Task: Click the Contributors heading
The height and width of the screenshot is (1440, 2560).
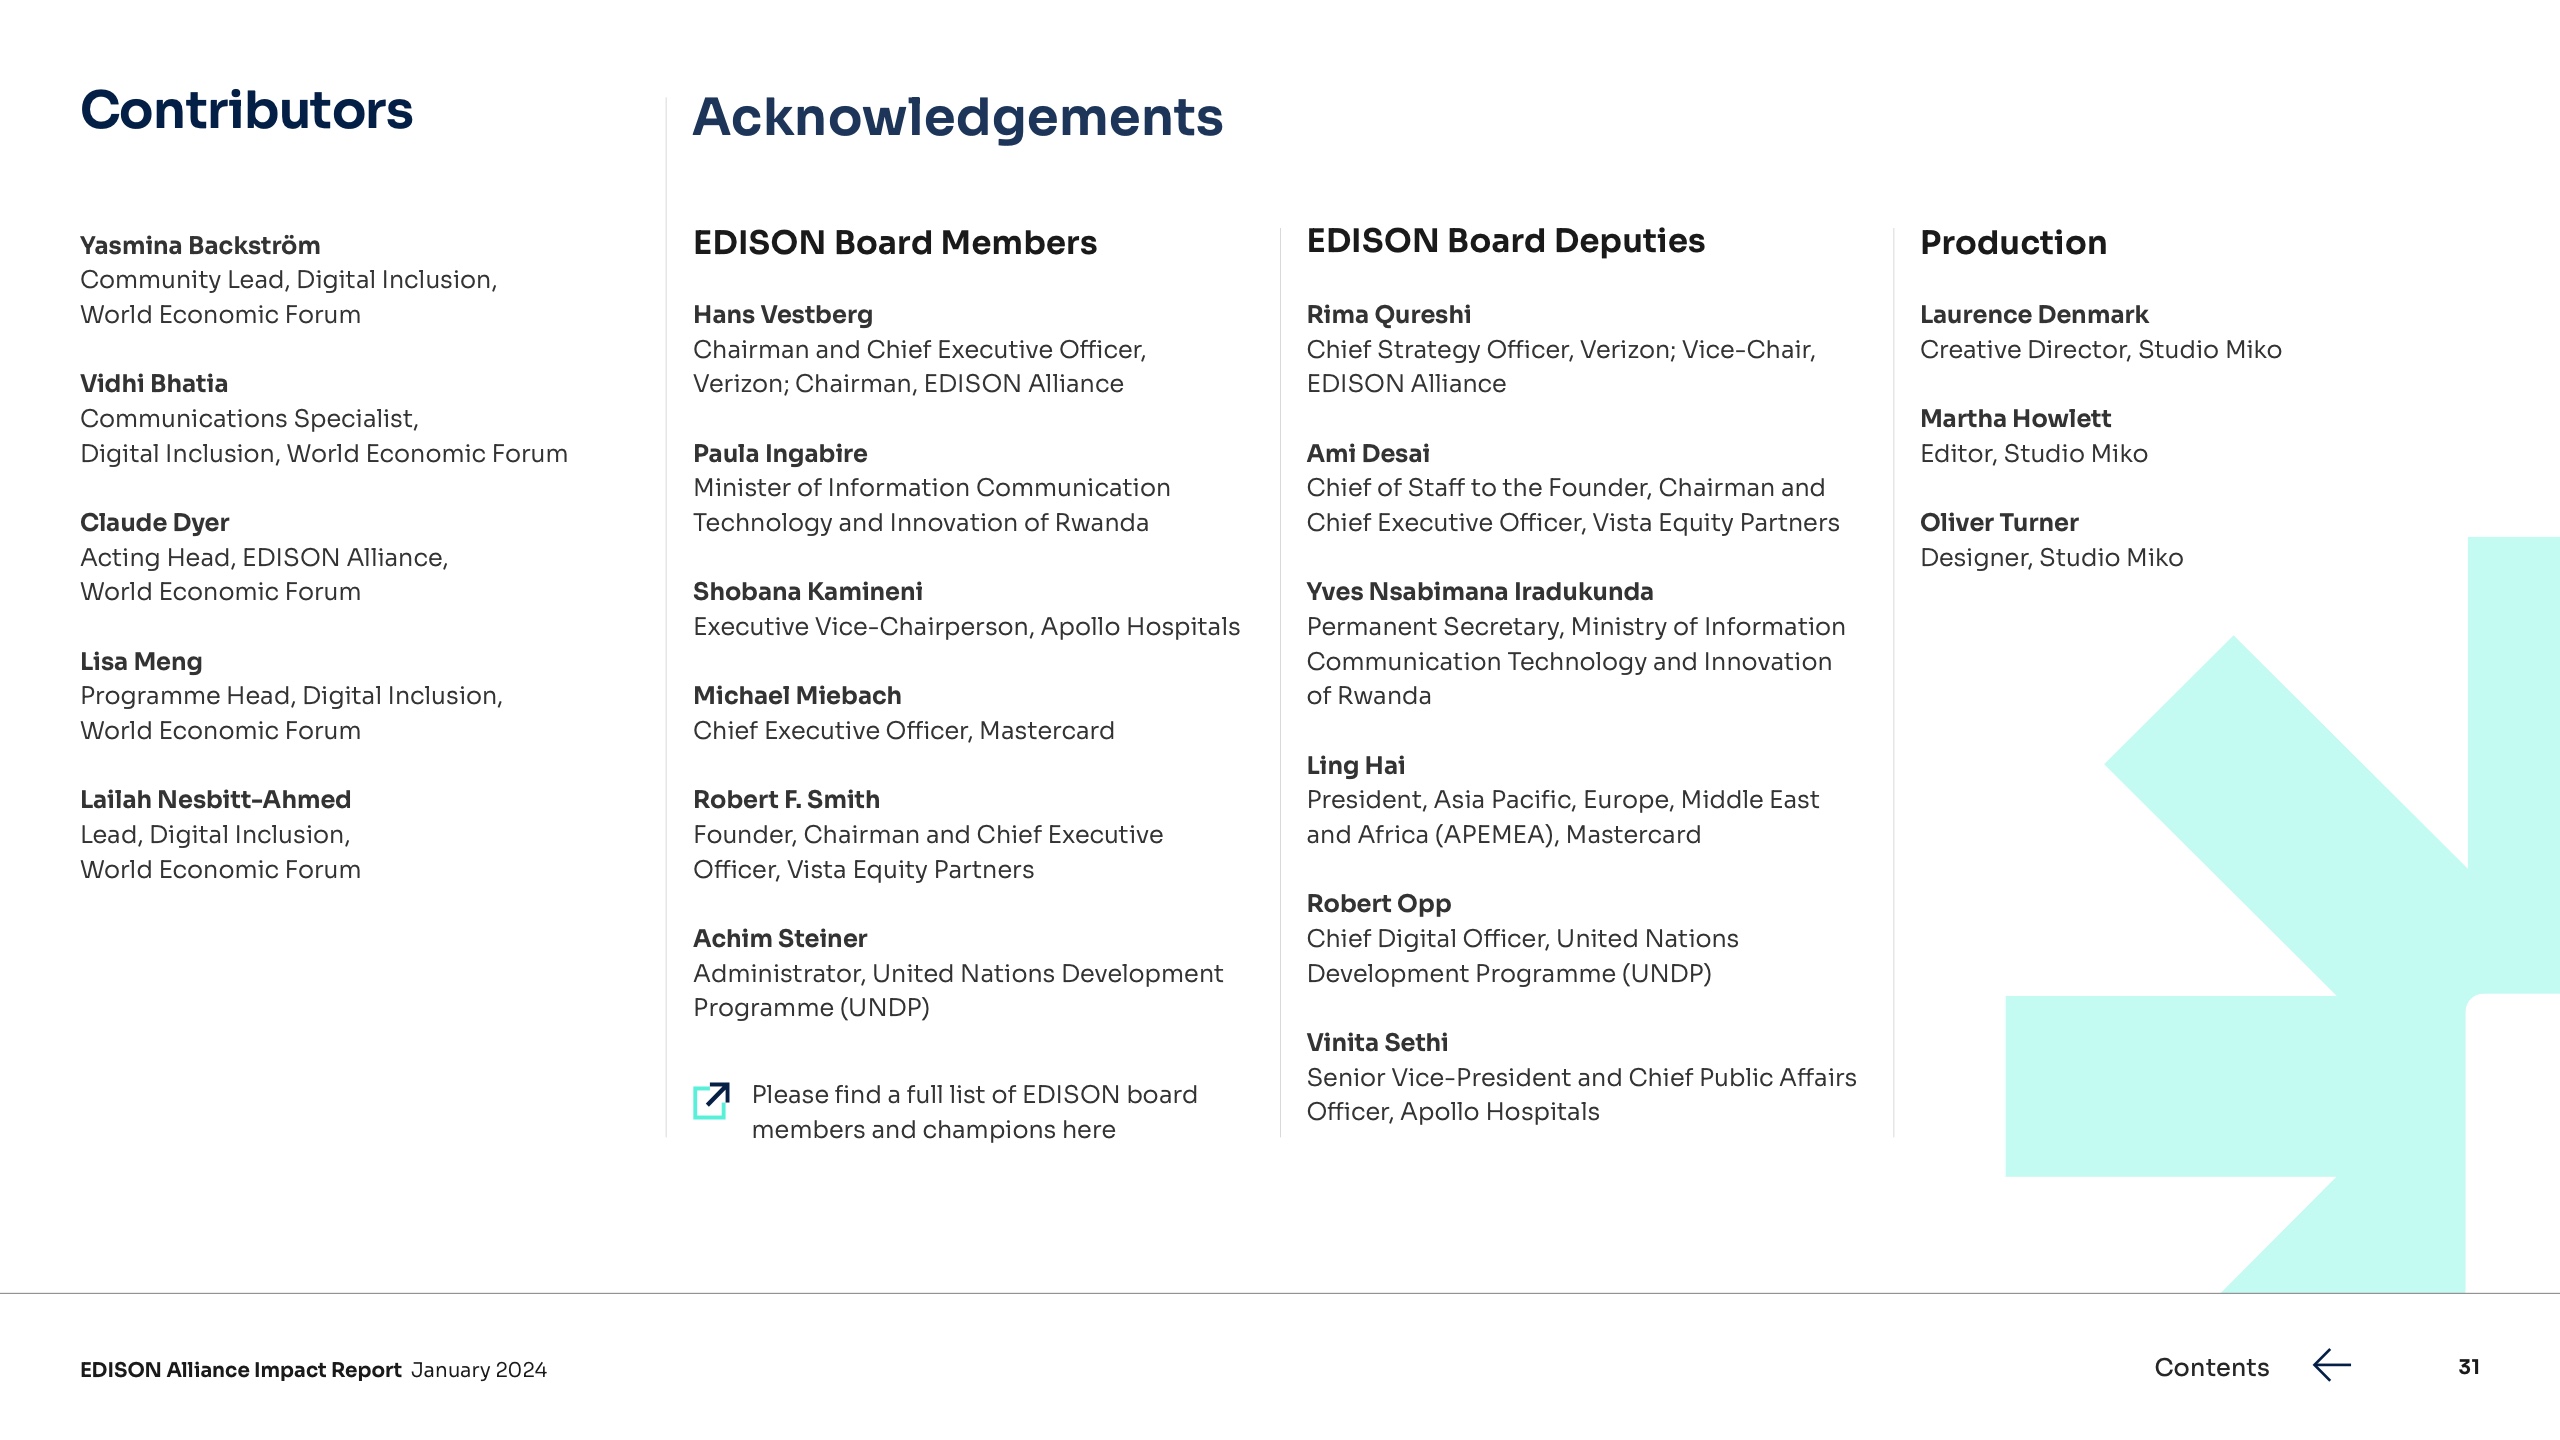Action: [x=246, y=110]
